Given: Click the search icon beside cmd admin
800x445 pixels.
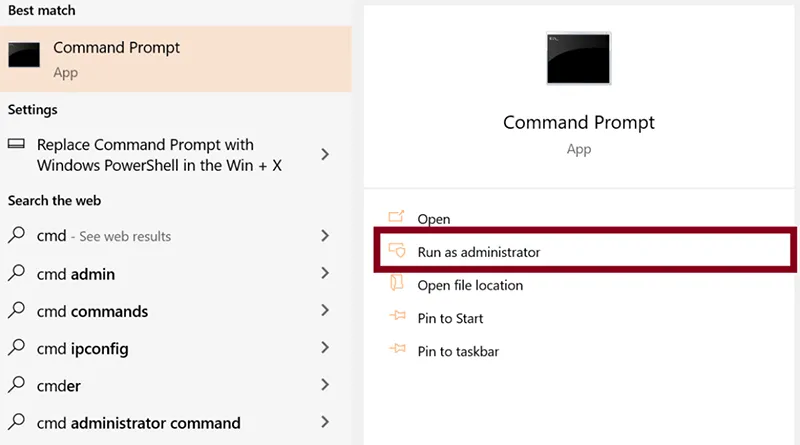Looking at the screenshot, I should coord(17,274).
